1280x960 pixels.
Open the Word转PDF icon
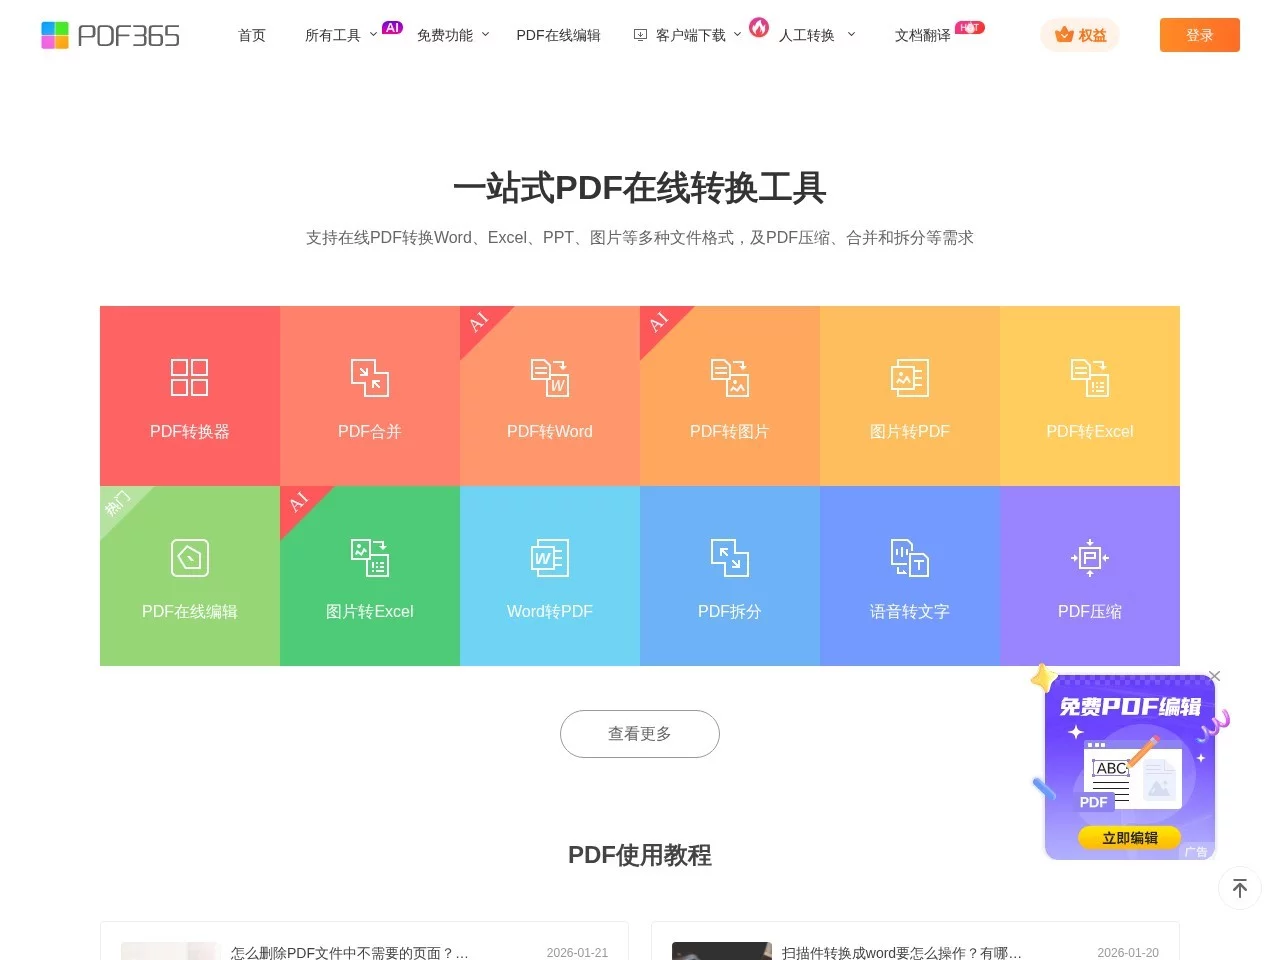pyautogui.click(x=549, y=557)
